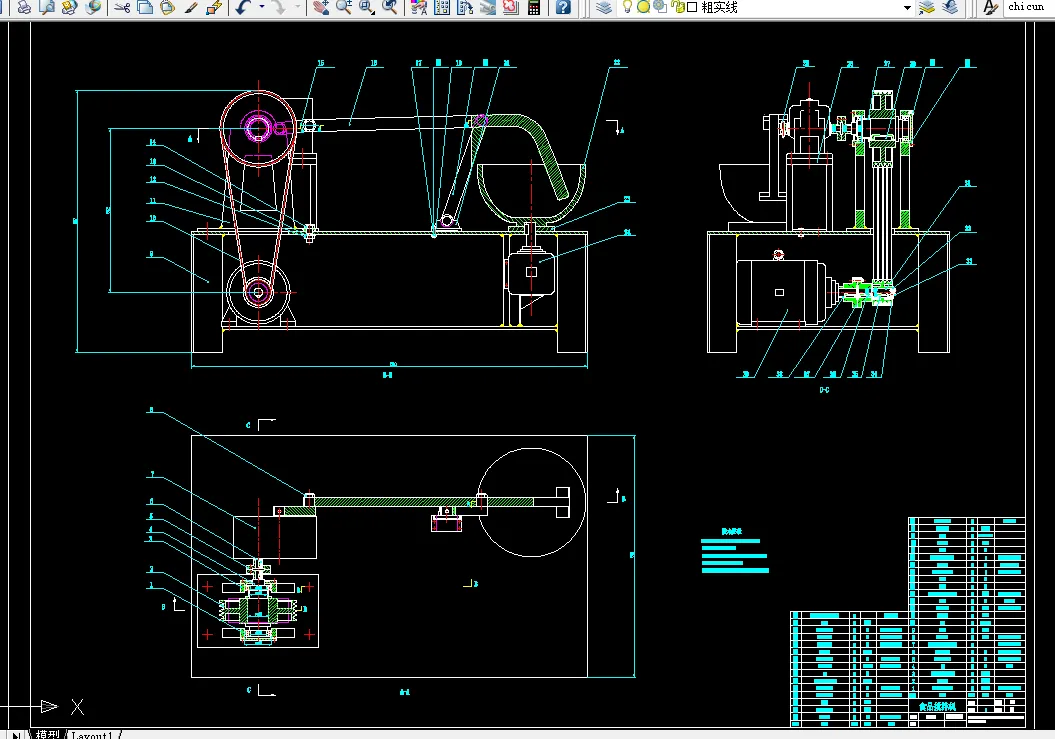Click the mixing bowl circle in plan view
This screenshot has height=739, width=1055.
pos(531,502)
